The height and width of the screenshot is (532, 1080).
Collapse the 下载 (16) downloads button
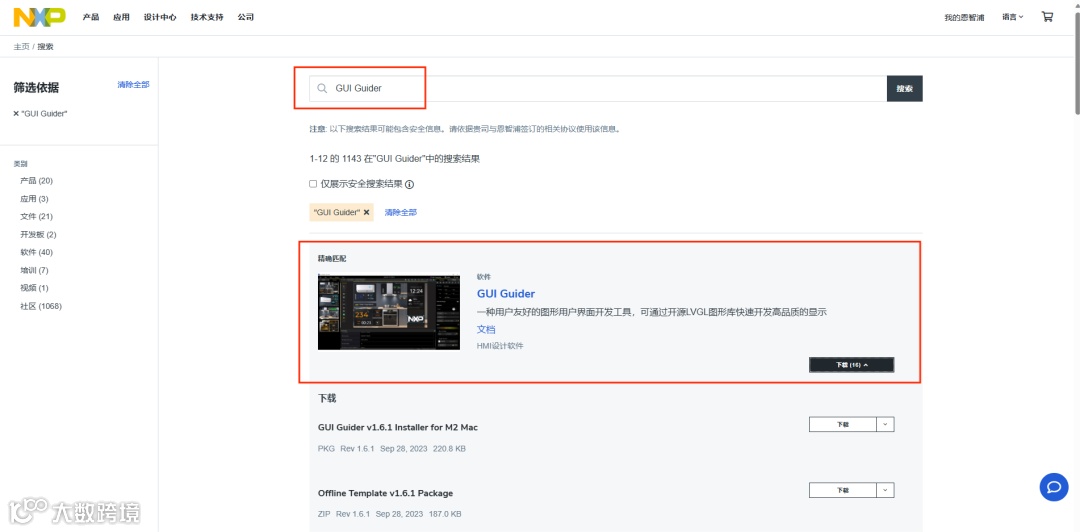tap(851, 365)
